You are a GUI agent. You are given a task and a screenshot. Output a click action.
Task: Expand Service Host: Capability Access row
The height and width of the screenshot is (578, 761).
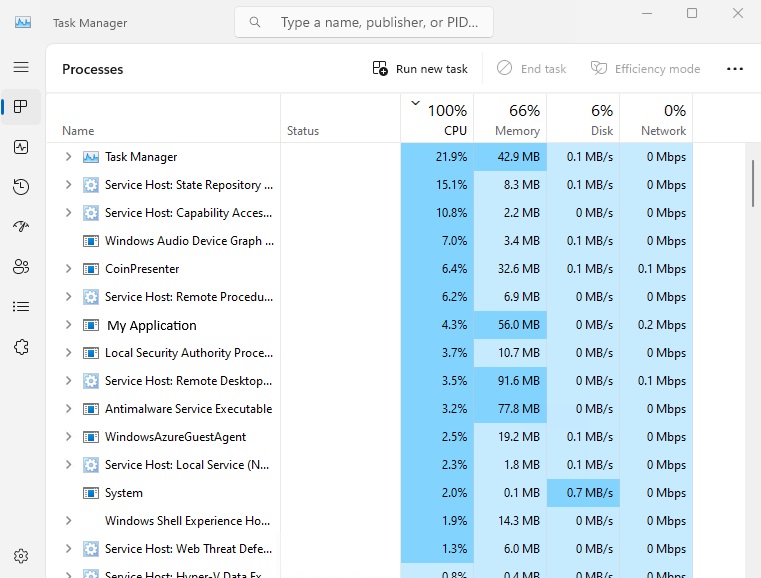click(x=68, y=213)
